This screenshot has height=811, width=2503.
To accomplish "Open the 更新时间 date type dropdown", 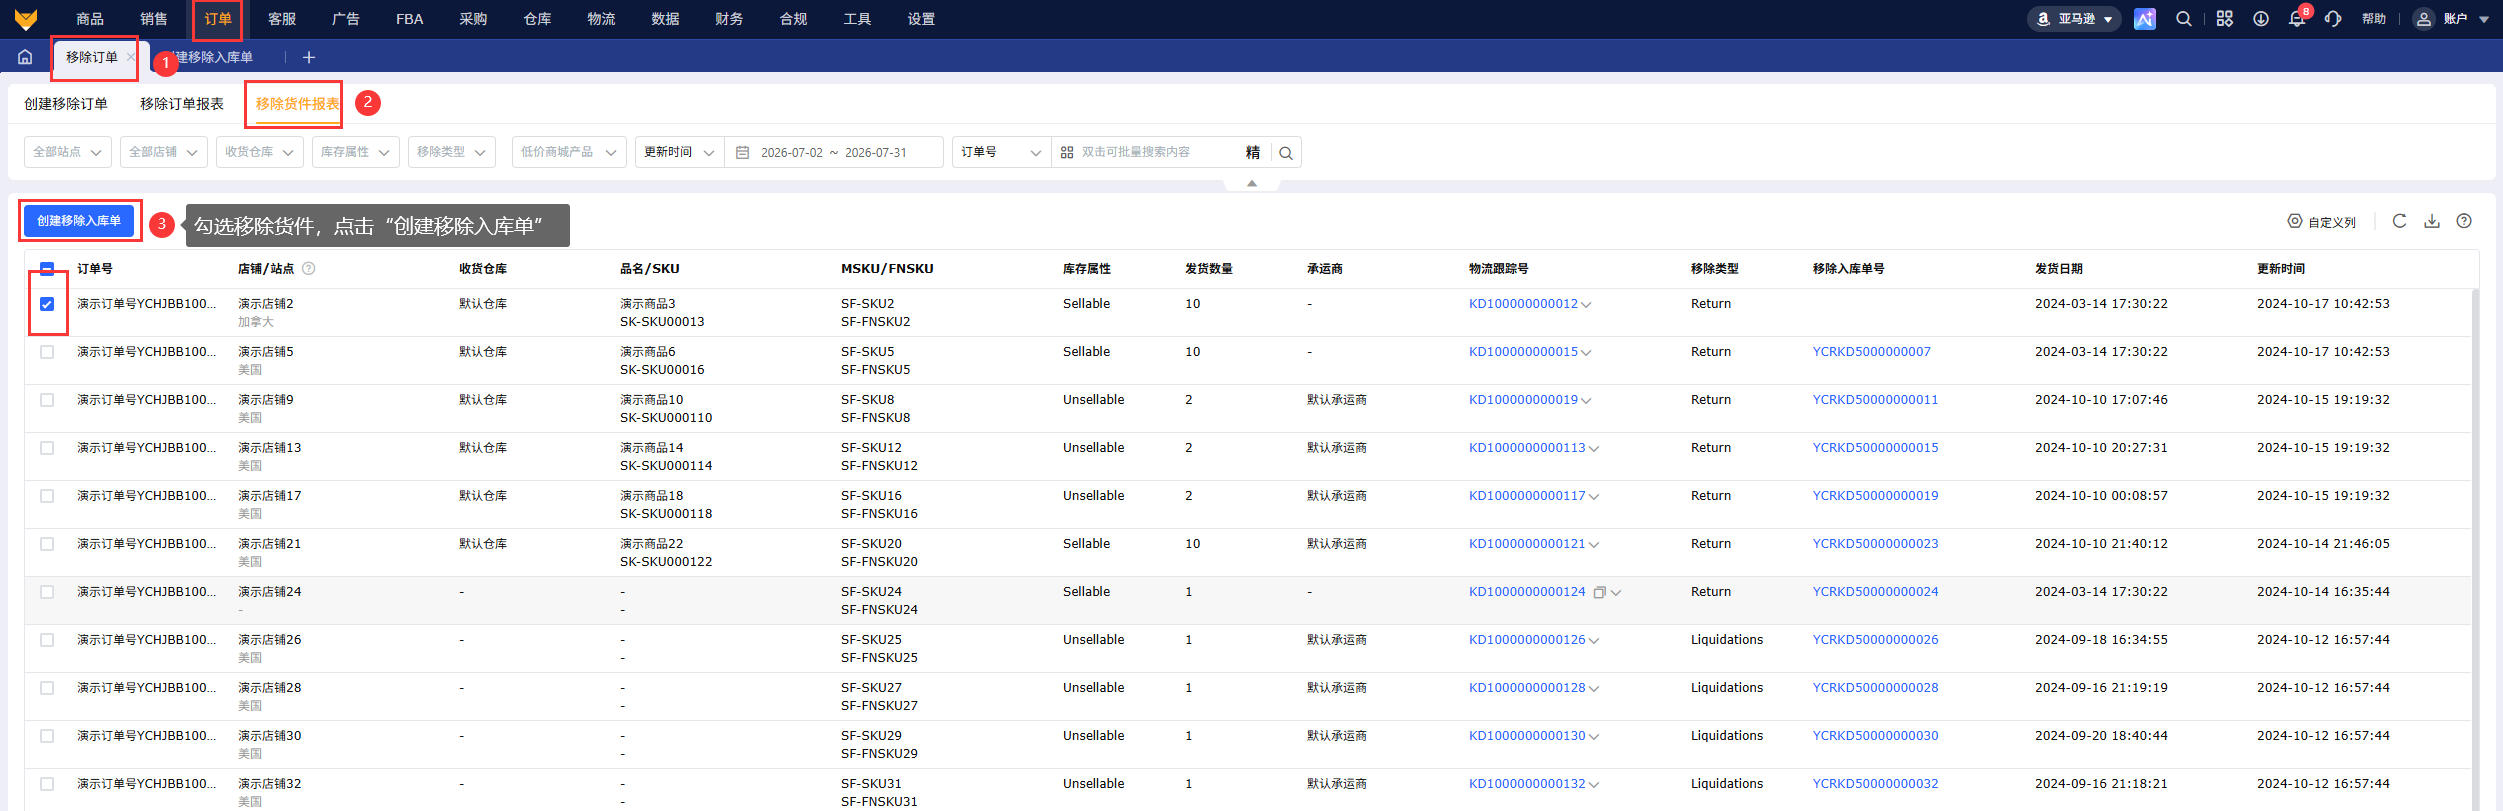I will [680, 152].
